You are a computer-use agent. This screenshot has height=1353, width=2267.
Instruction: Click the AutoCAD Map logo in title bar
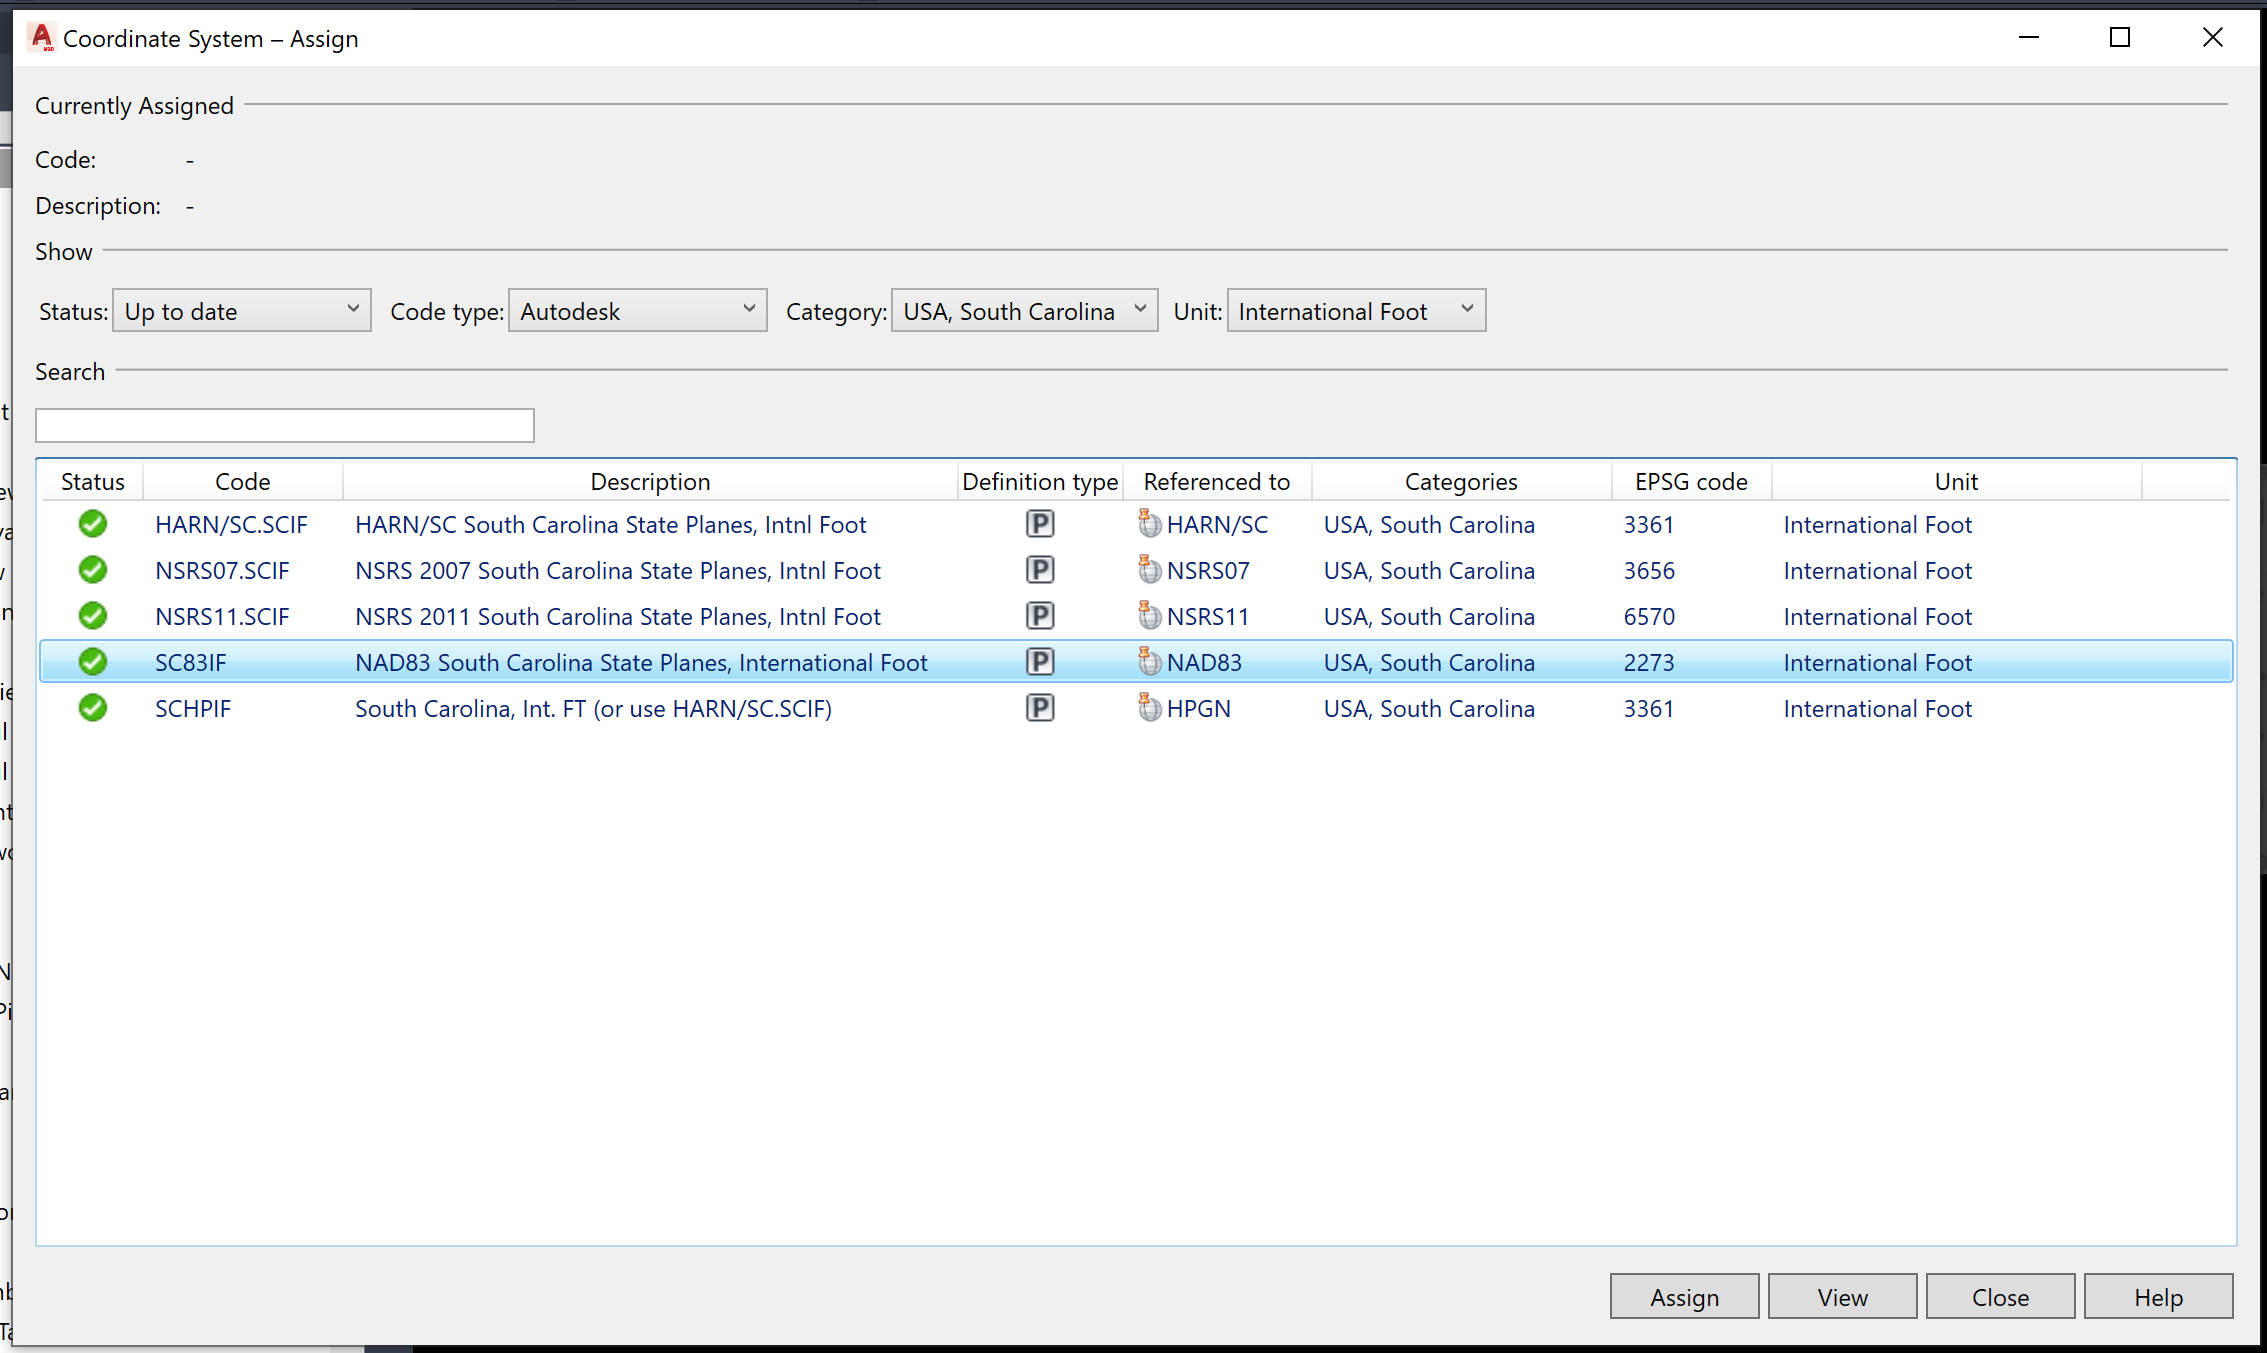point(41,38)
